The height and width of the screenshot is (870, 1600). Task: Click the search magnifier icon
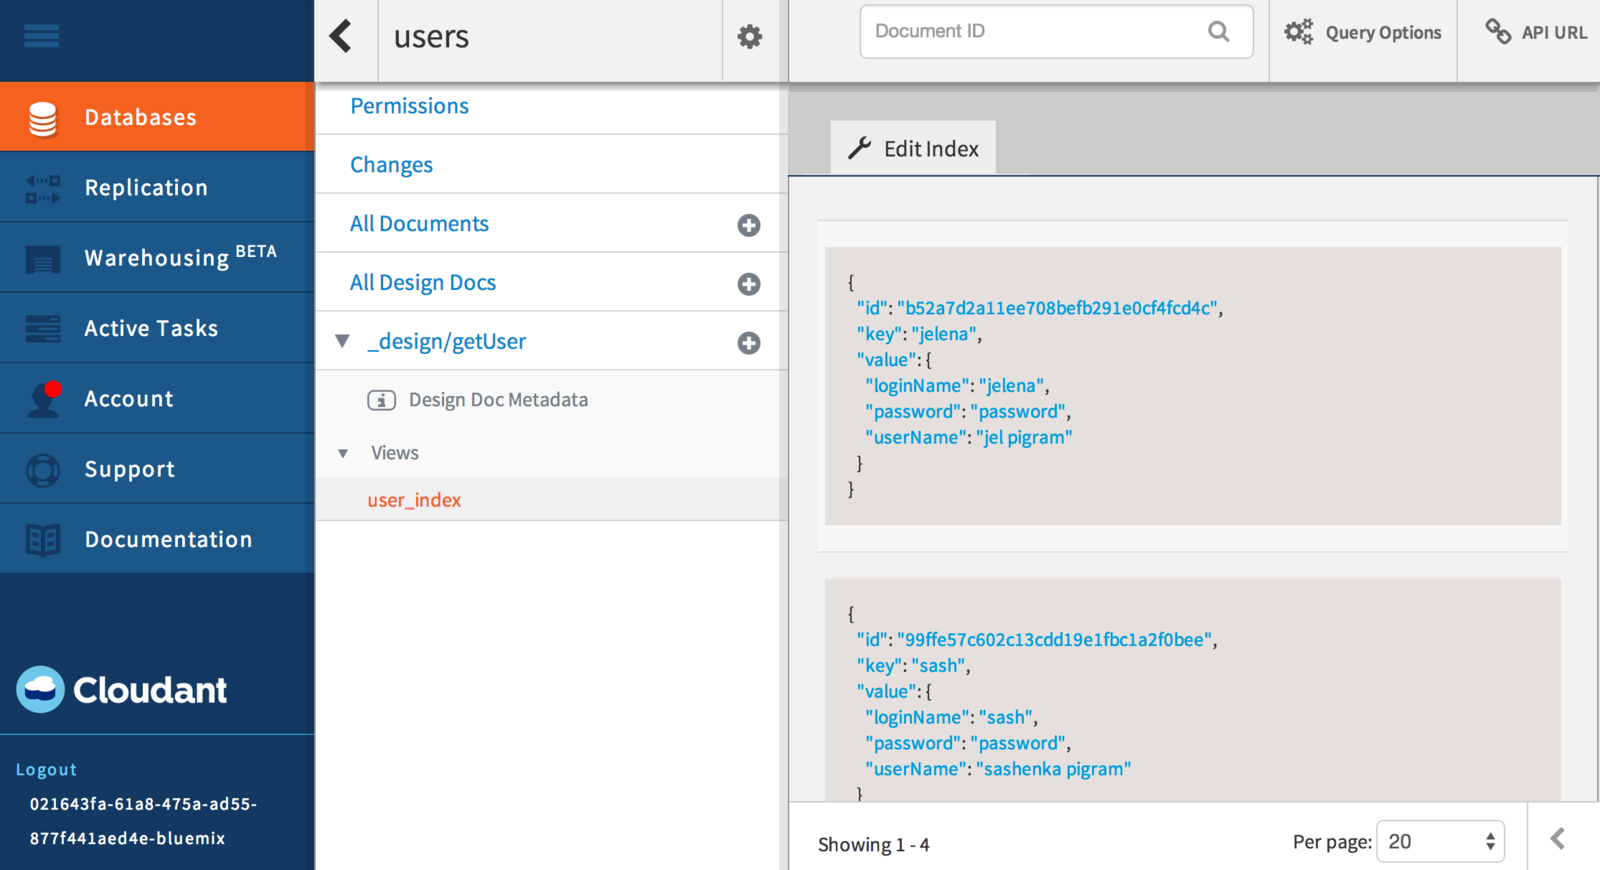(x=1218, y=31)
